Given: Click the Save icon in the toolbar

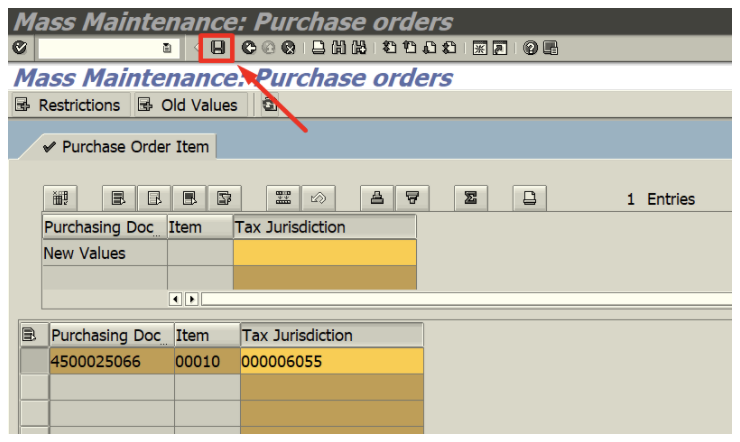Looking at the screenshot, I should (x=217, y=47).
